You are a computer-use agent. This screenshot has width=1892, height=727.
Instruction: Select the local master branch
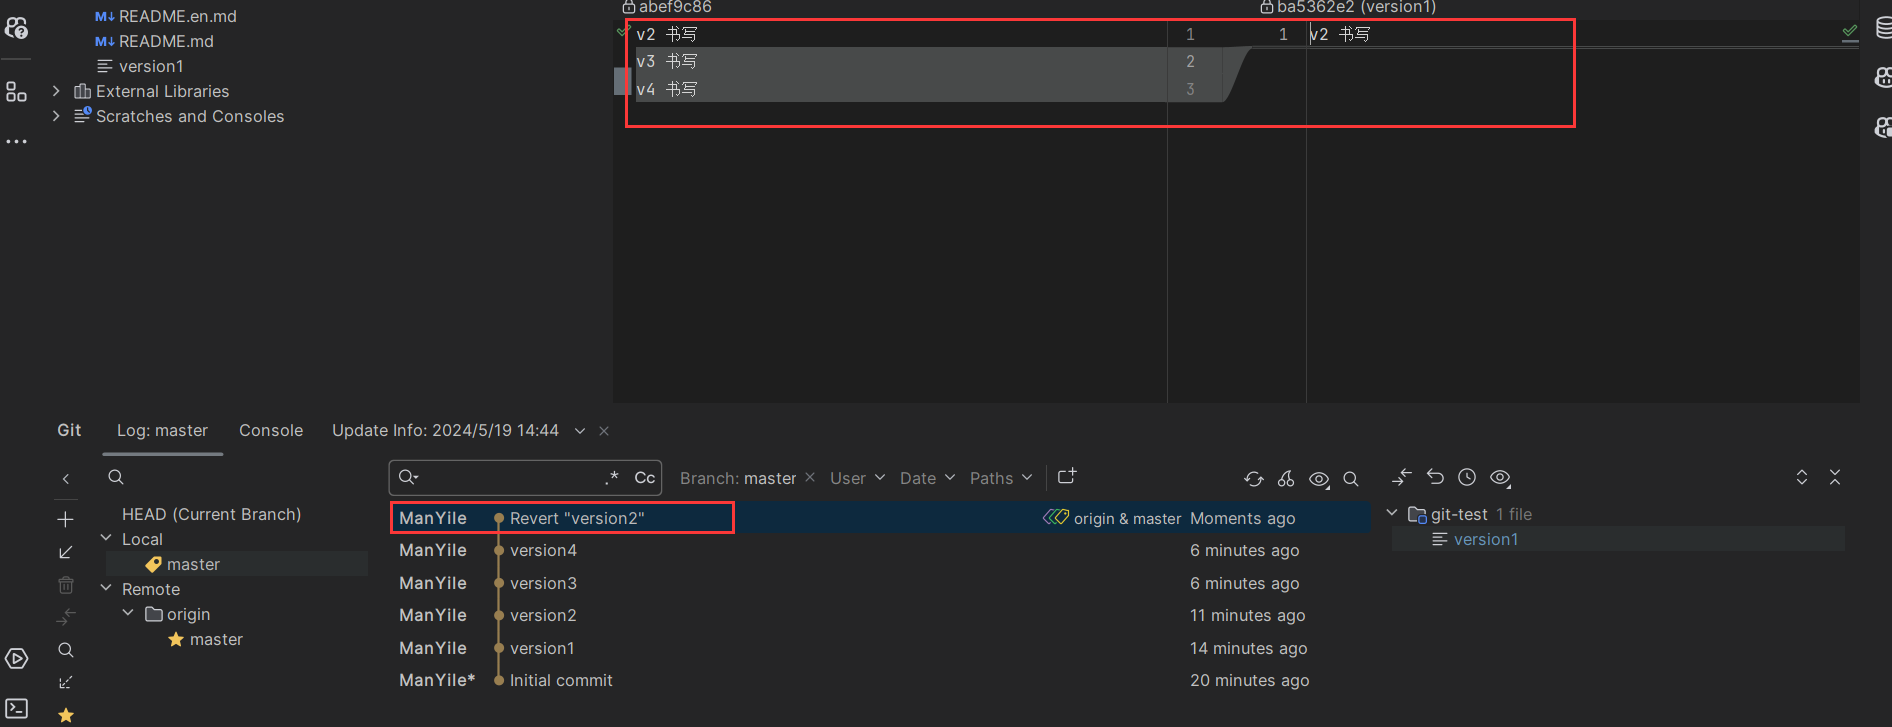coord(193,564)
